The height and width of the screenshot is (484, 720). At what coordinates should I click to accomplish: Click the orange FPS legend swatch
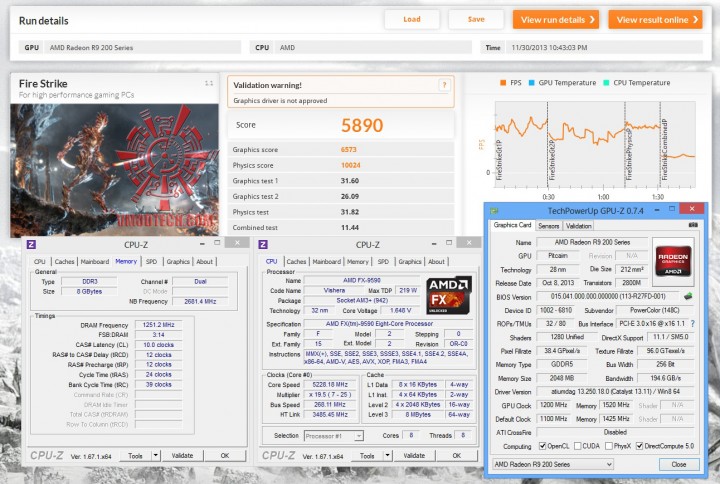tap(503, 83)
